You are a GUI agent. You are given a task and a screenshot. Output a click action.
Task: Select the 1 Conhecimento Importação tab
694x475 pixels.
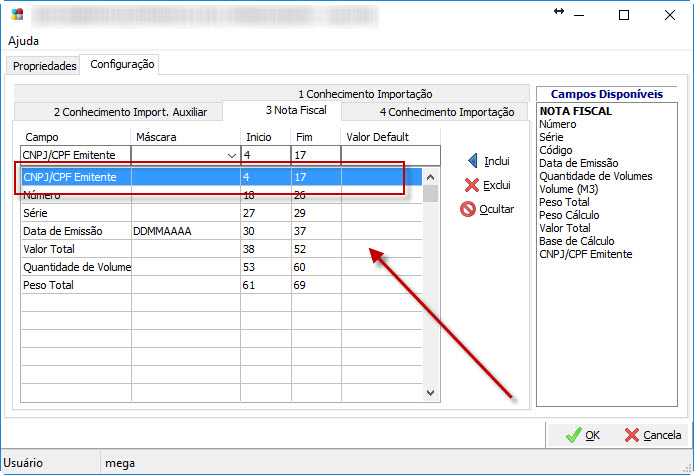(x=364, y=94)
